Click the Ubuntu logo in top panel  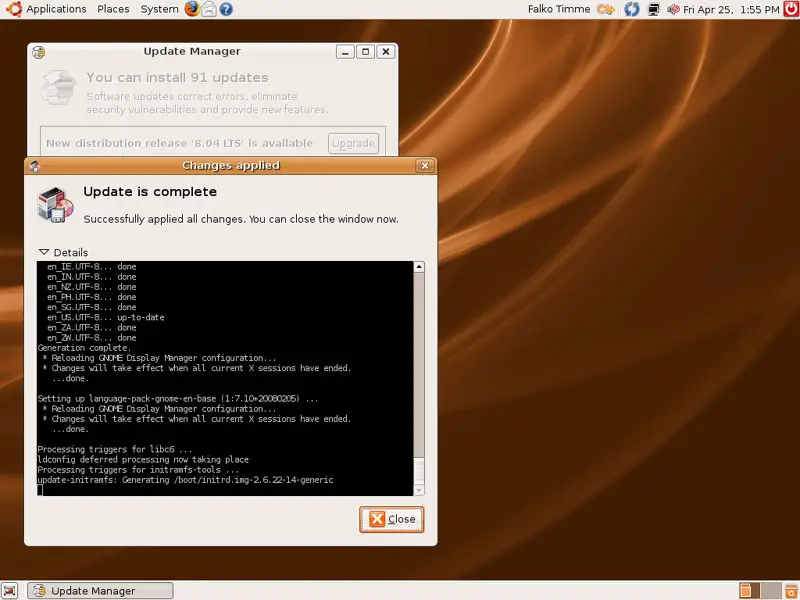[x=14, y=9]
